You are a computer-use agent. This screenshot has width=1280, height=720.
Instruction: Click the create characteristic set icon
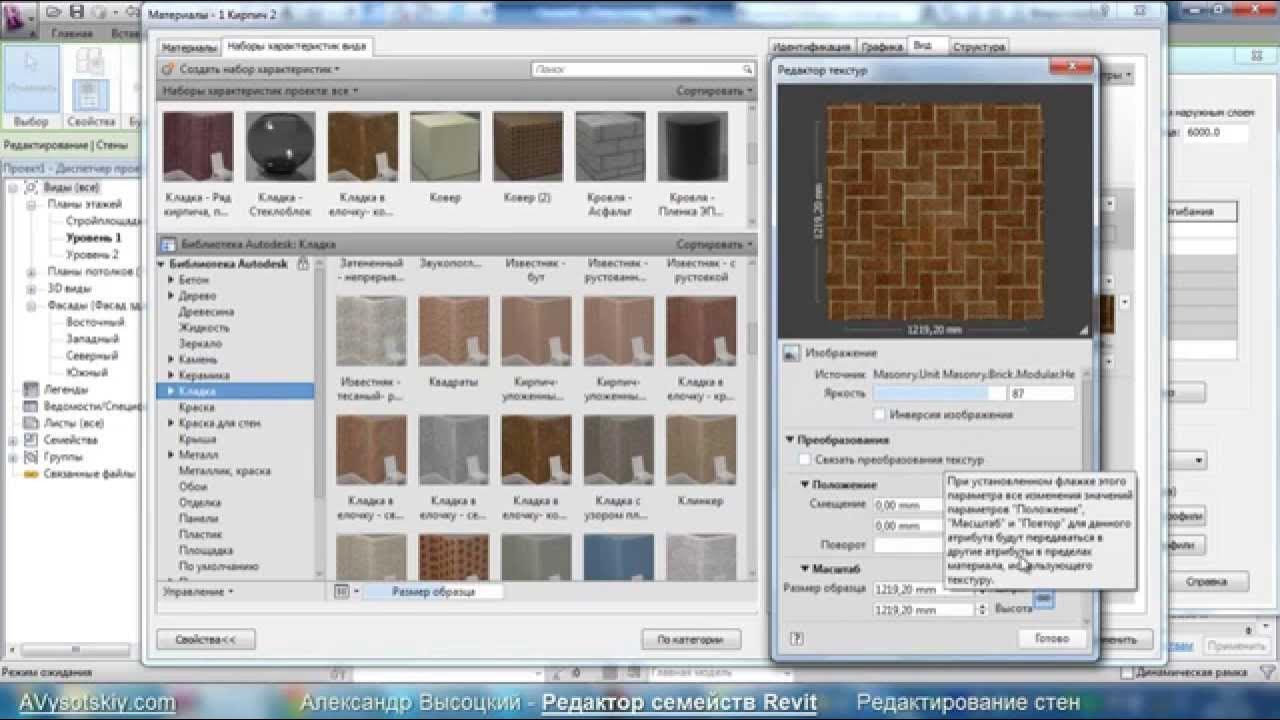tap(169, 69)
